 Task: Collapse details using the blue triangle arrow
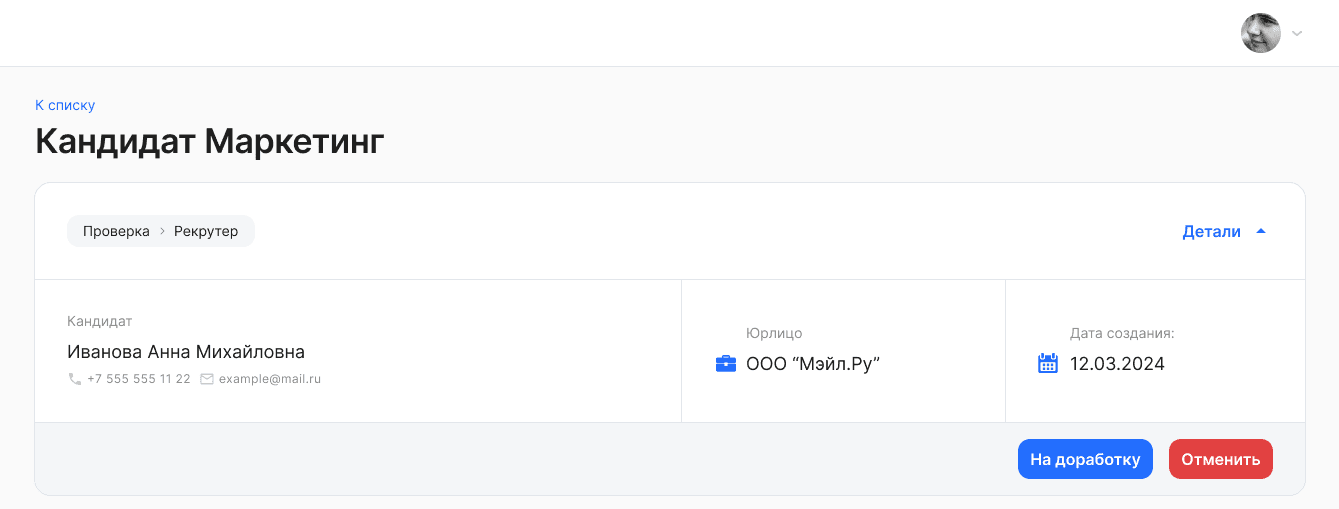[1261, 231]
